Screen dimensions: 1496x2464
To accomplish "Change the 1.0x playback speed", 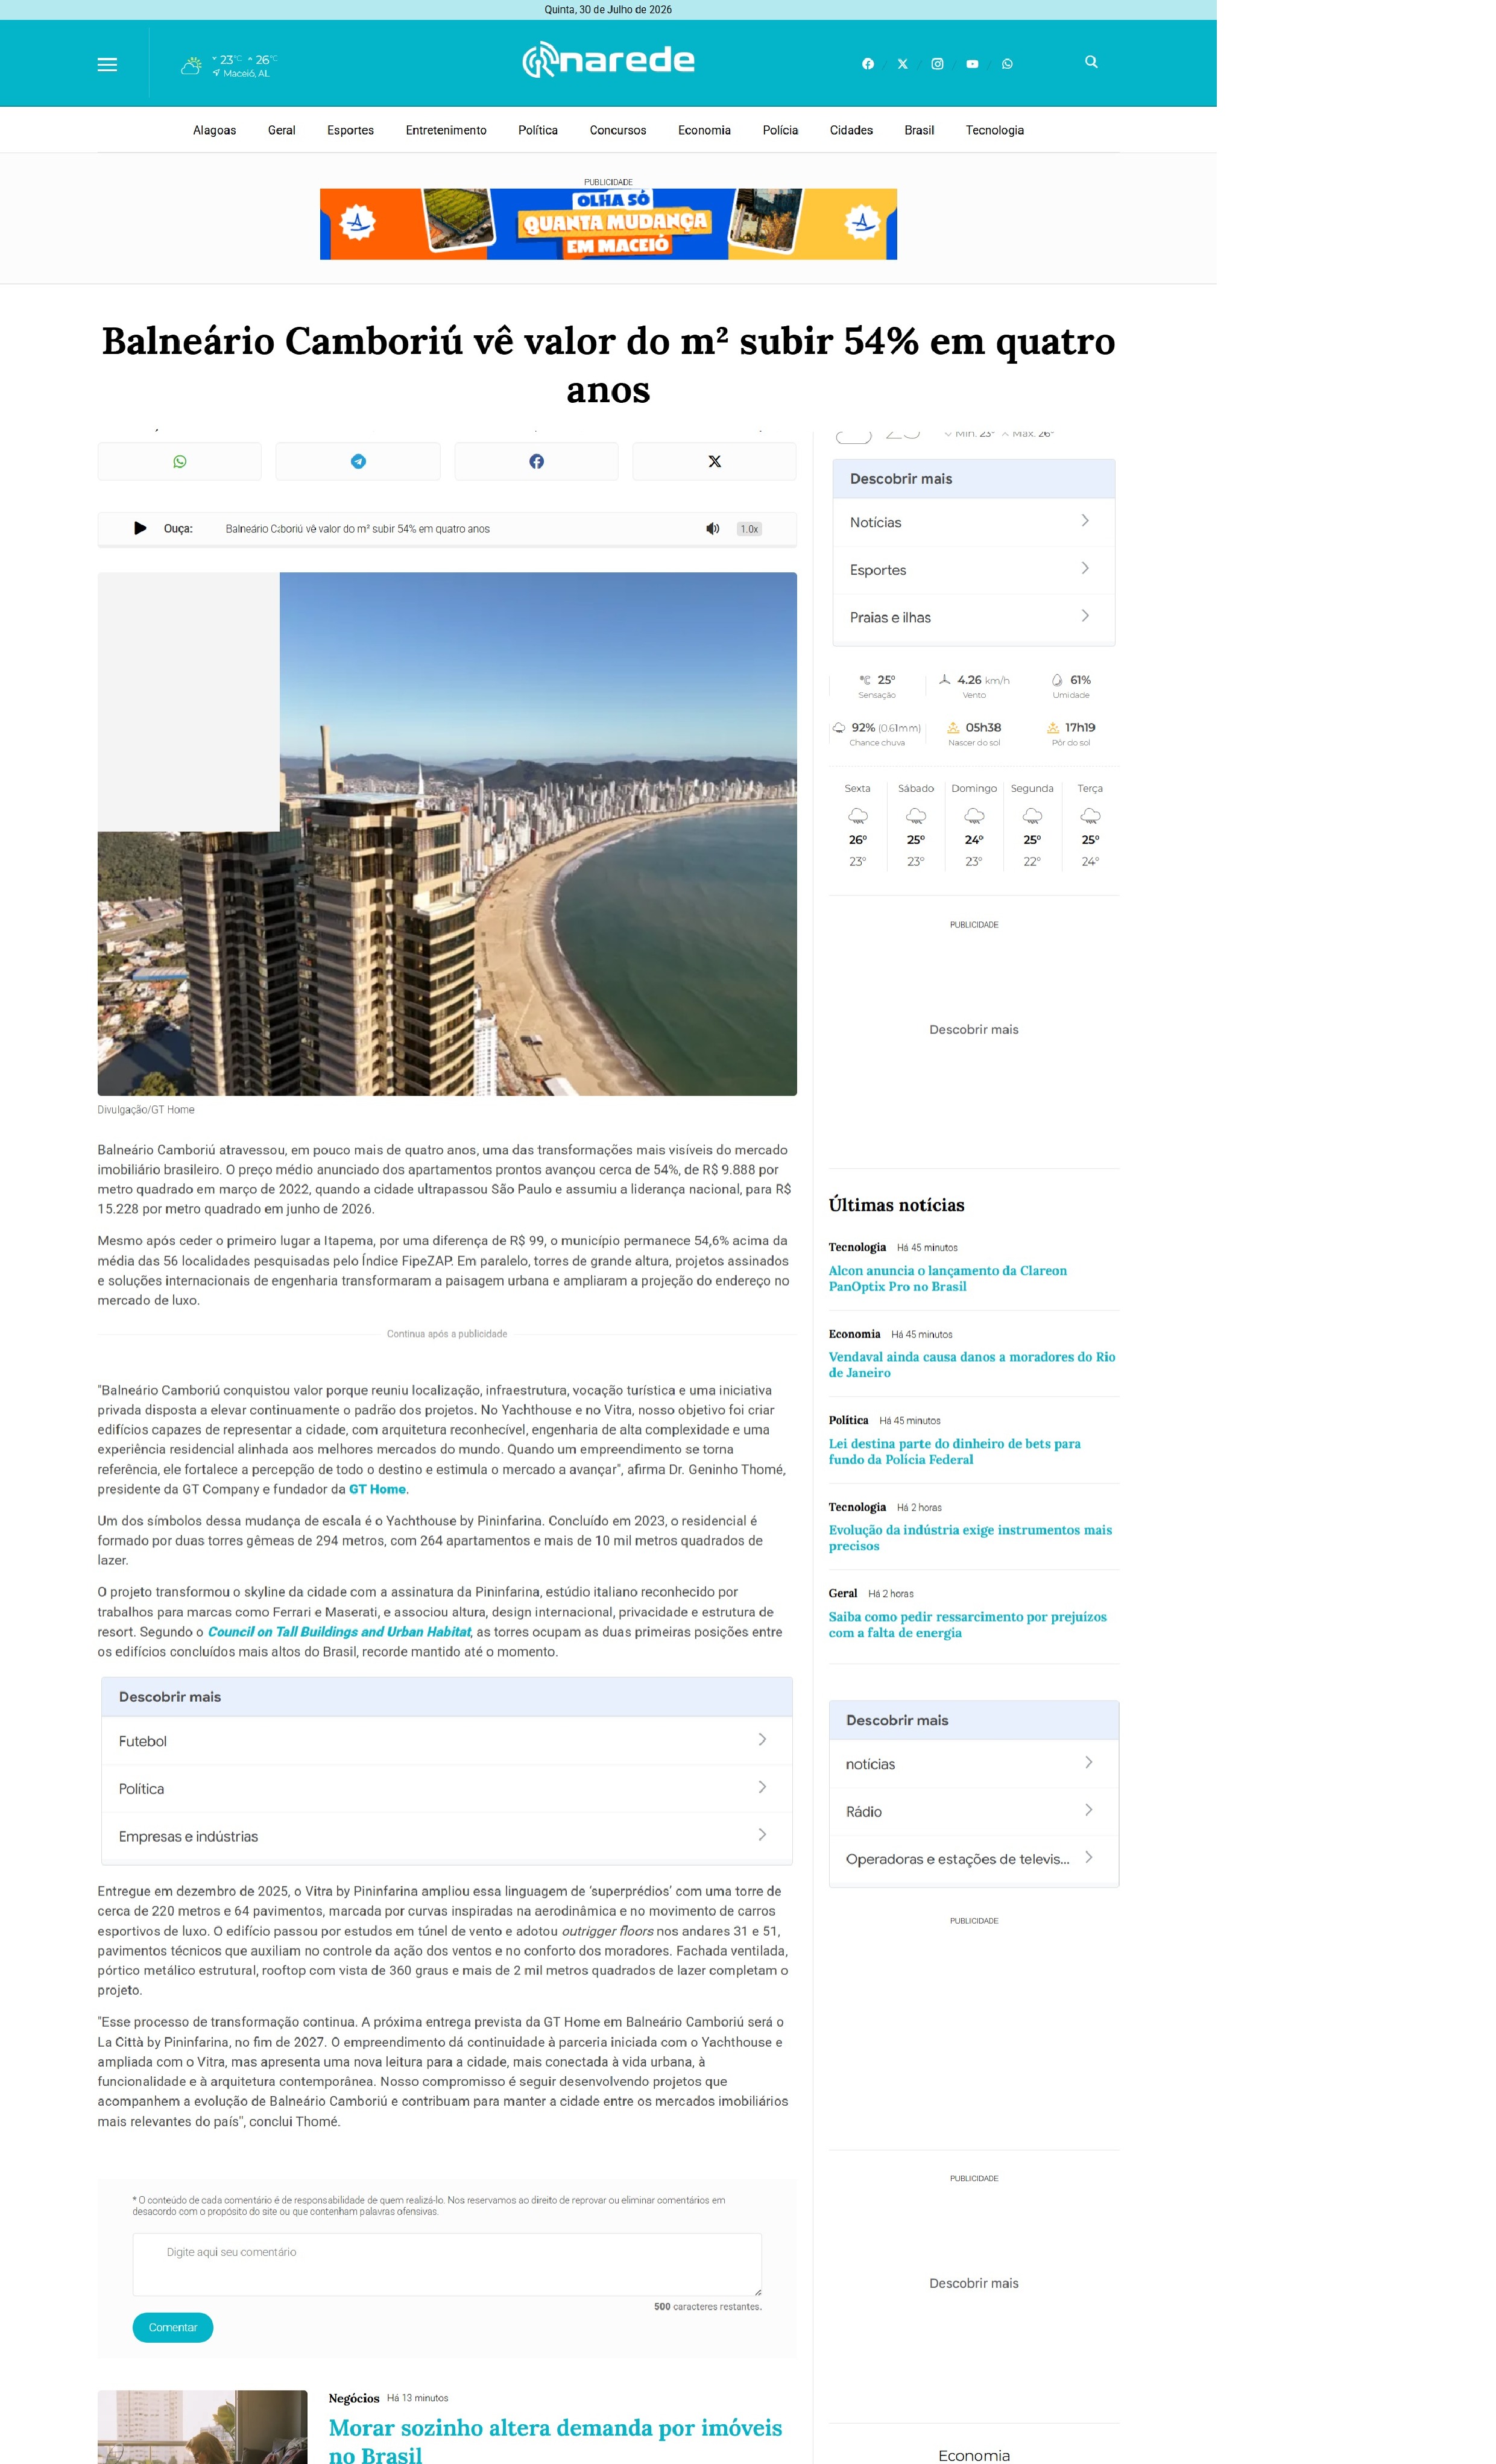I will (749, 529).
